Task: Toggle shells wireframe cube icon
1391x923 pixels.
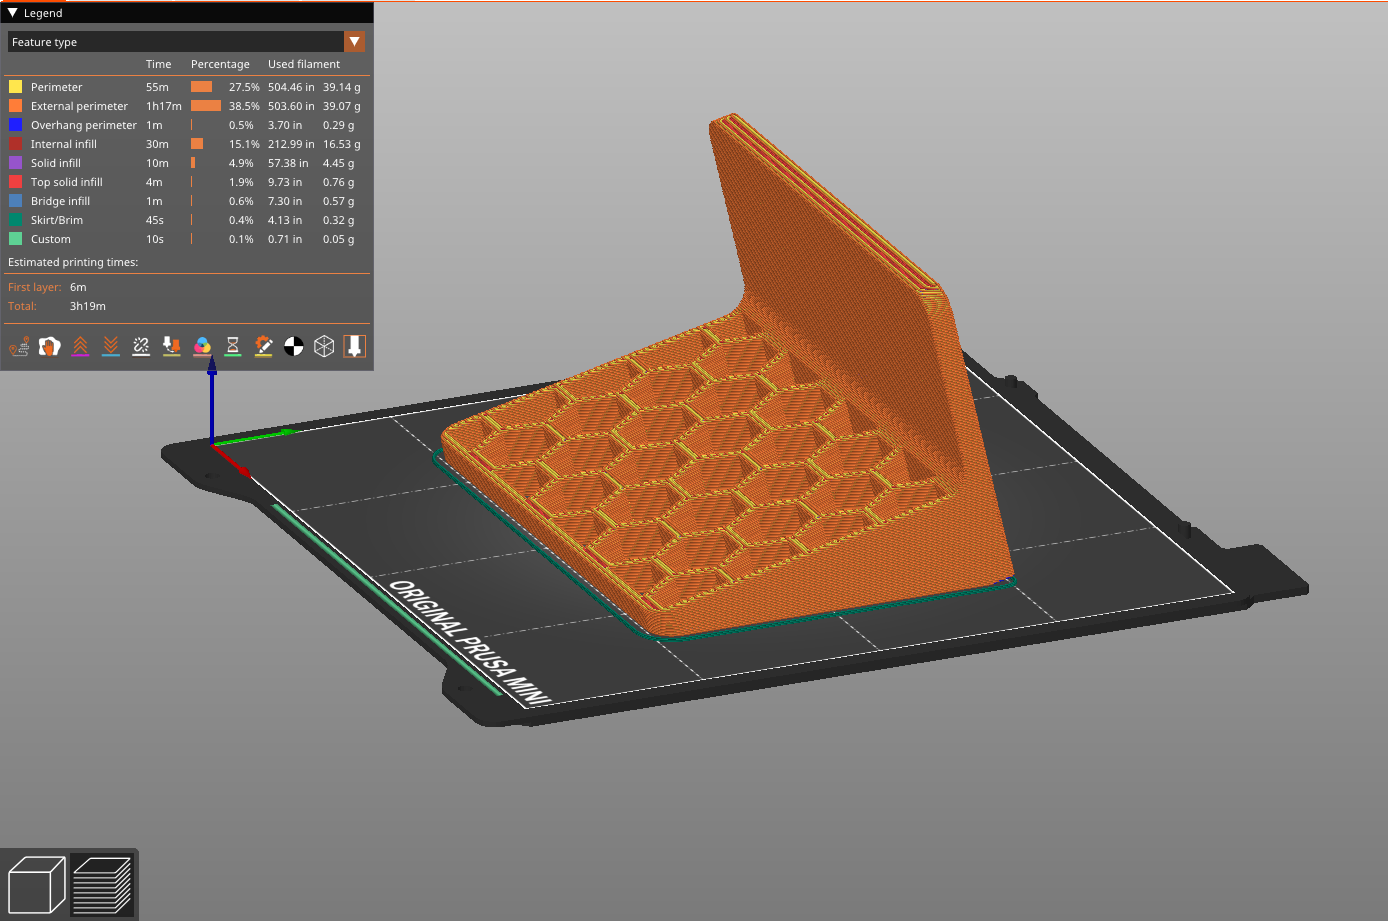Action: [324, 347]
